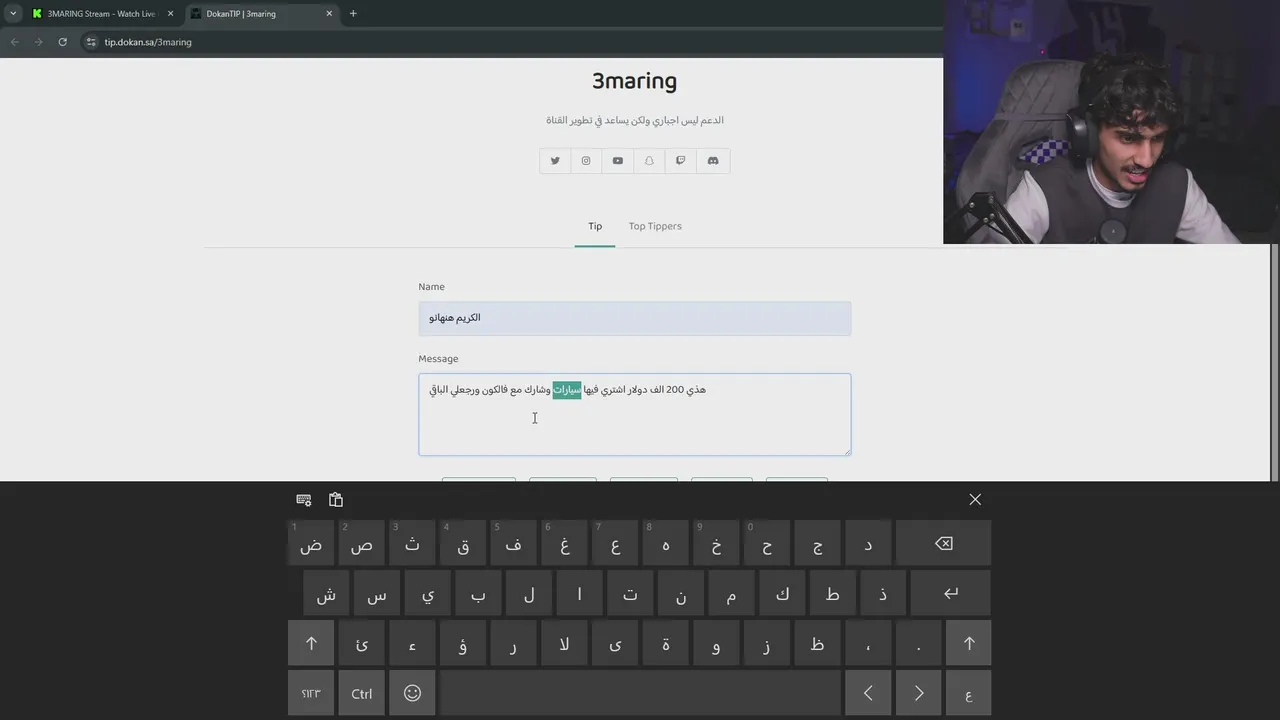Tap the ت key
Image resolution: width=1280 pixels, height=720 pixels.
(630, 593)
